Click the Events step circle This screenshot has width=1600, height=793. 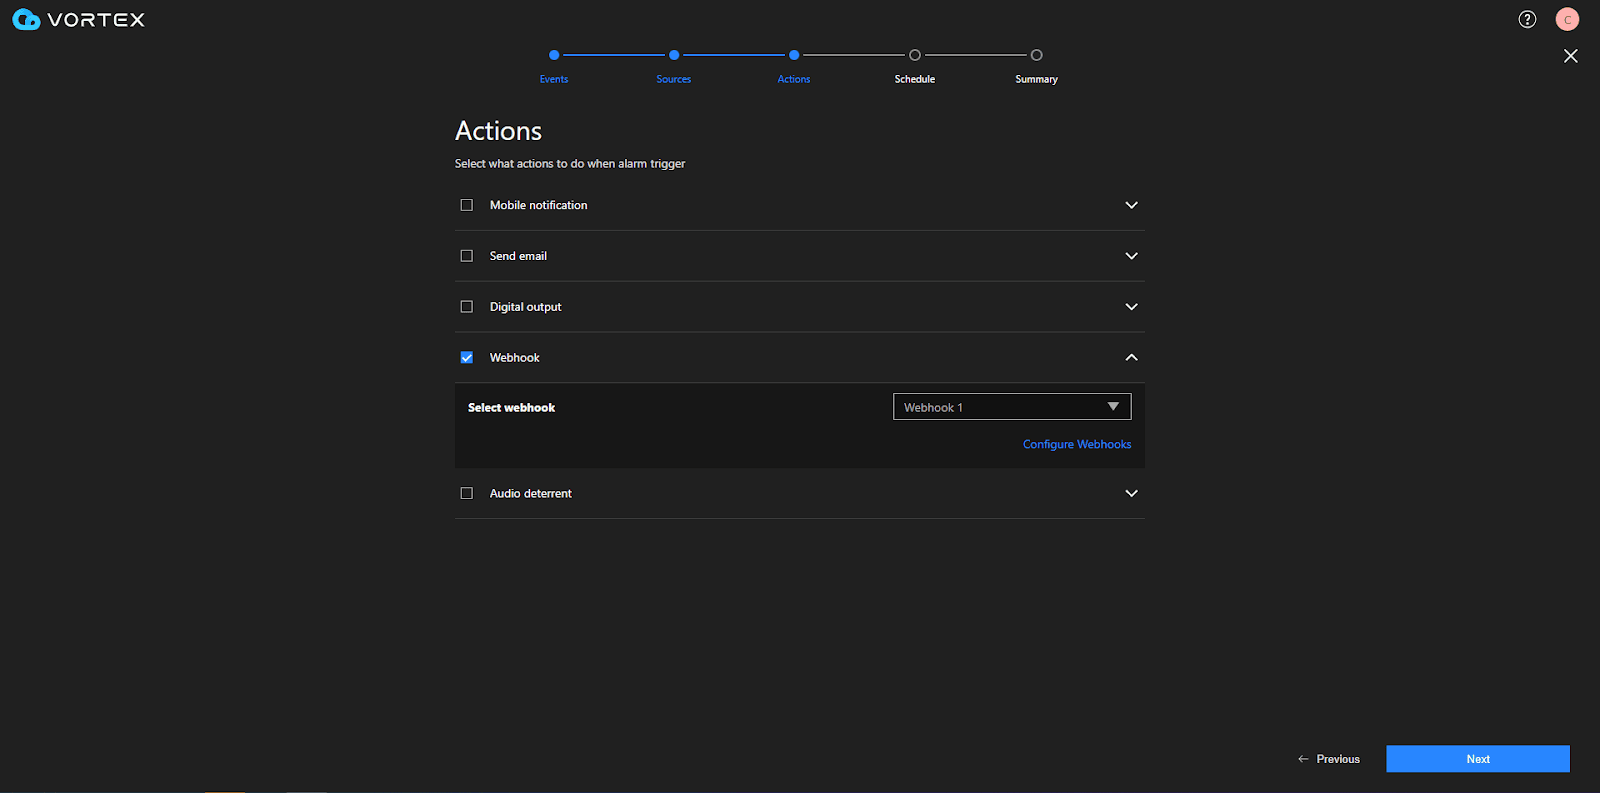coord(554,55)
